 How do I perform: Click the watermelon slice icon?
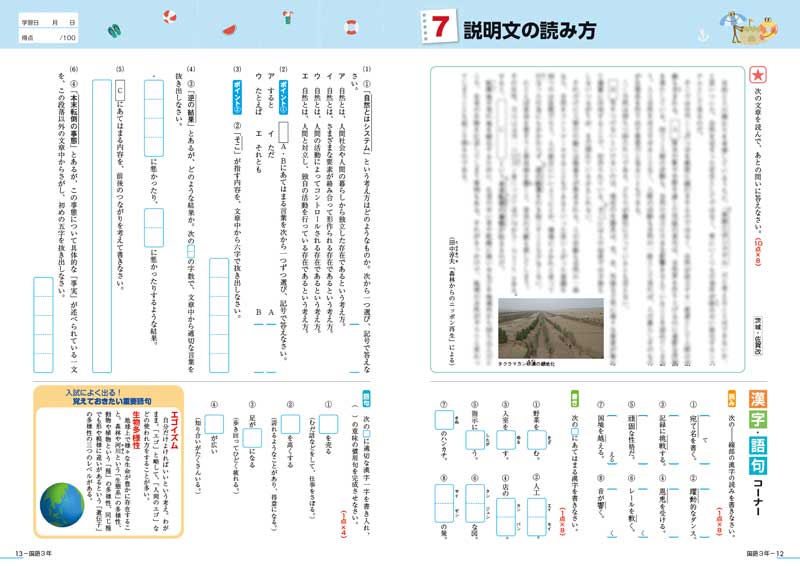click(230, 30)
